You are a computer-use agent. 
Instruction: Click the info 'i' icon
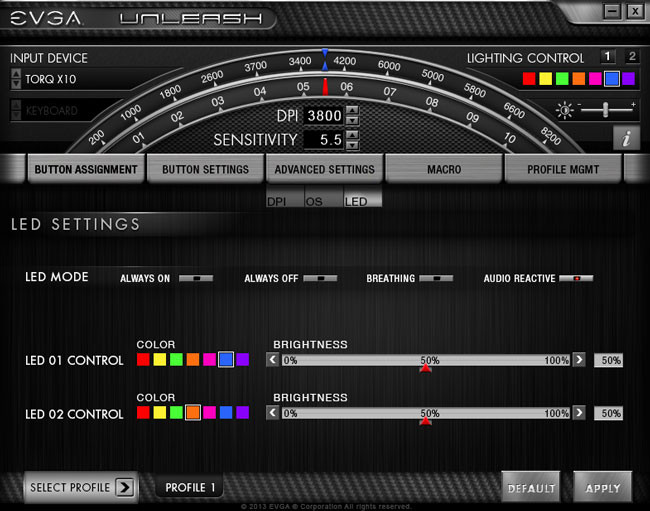click(x=626, y=139)
